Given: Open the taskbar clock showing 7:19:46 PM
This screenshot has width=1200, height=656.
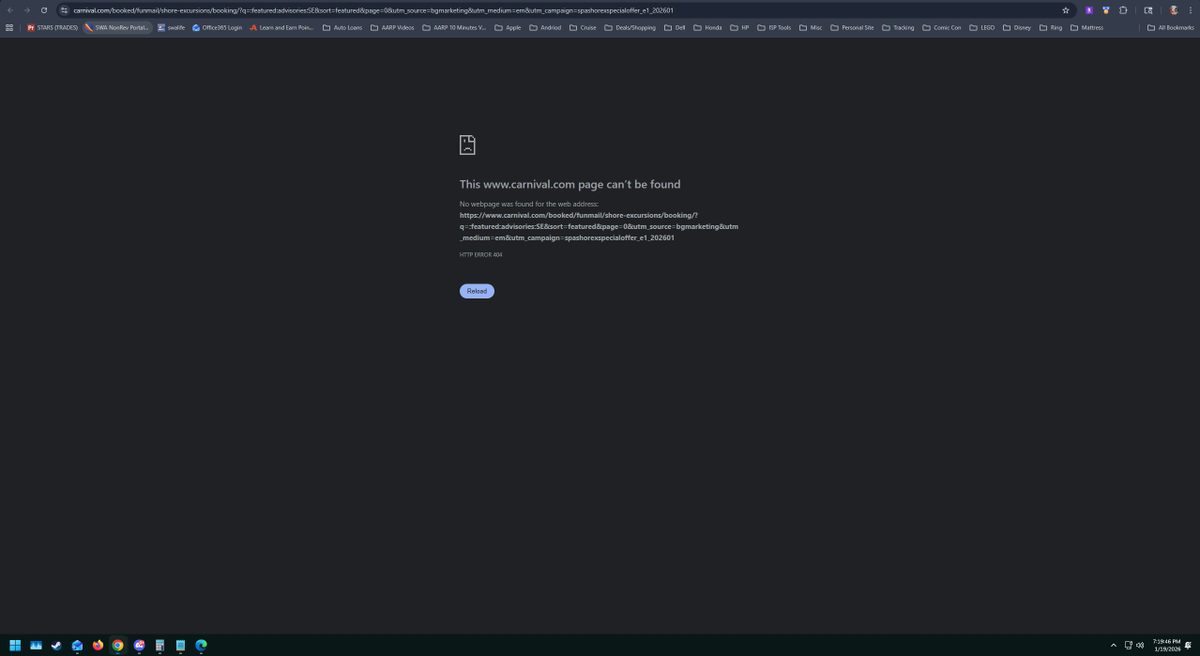Looking at the screenshot, I should coord(1166,645).
